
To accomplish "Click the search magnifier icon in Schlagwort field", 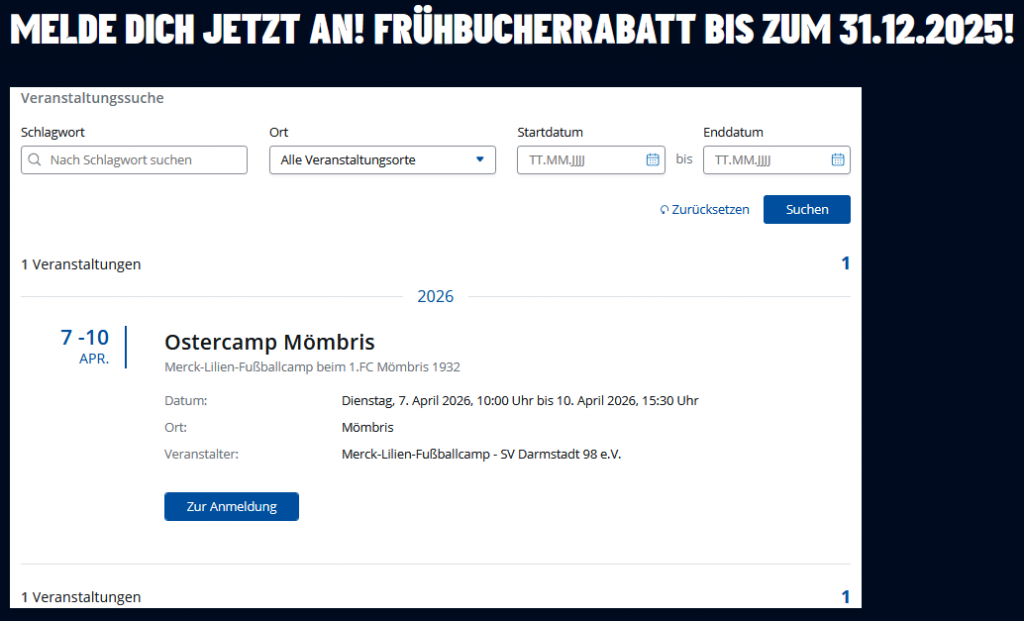I will (x=35, y=160).
